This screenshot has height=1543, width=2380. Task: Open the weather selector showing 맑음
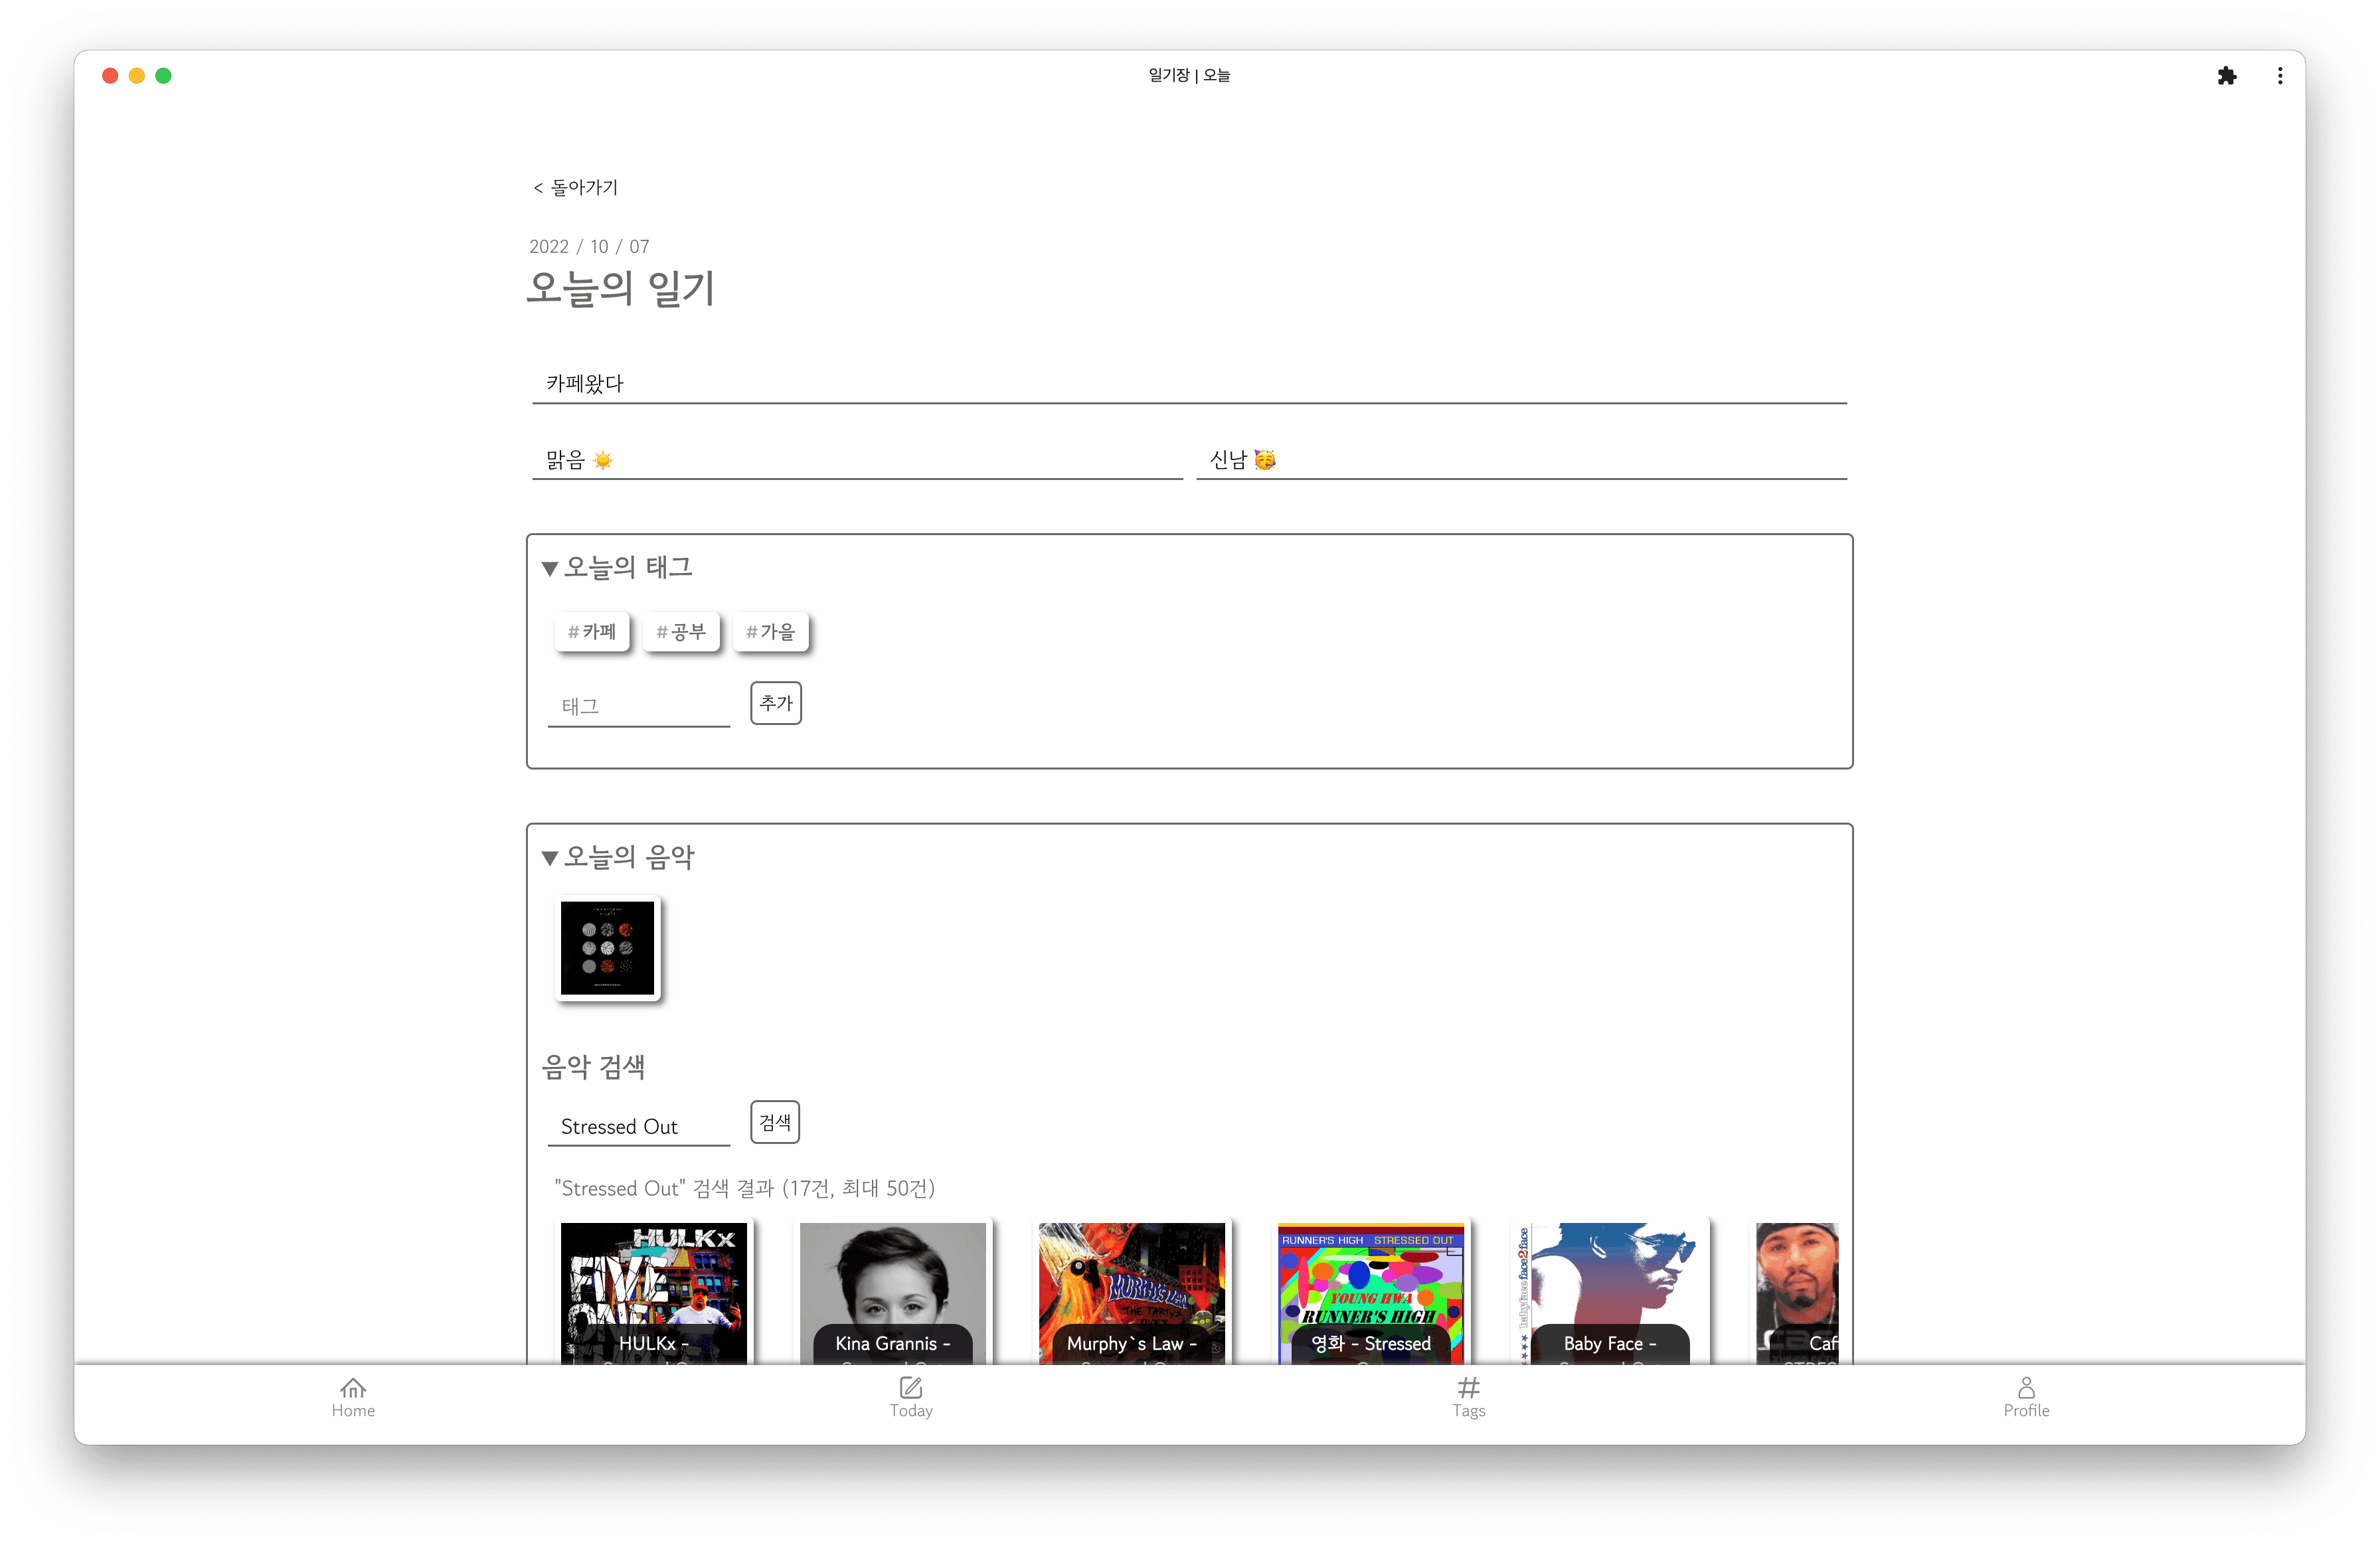click(857, 460)
